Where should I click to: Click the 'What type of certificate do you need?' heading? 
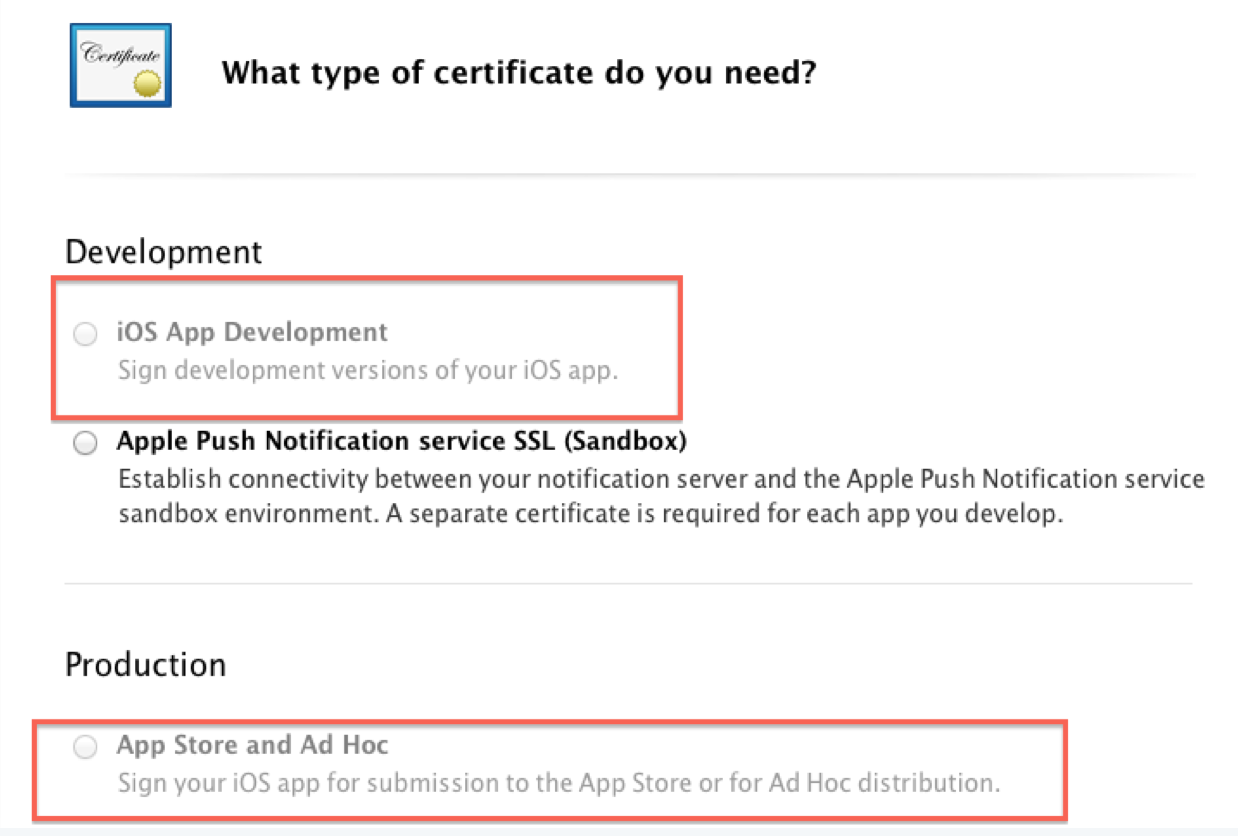pos(519,72)
